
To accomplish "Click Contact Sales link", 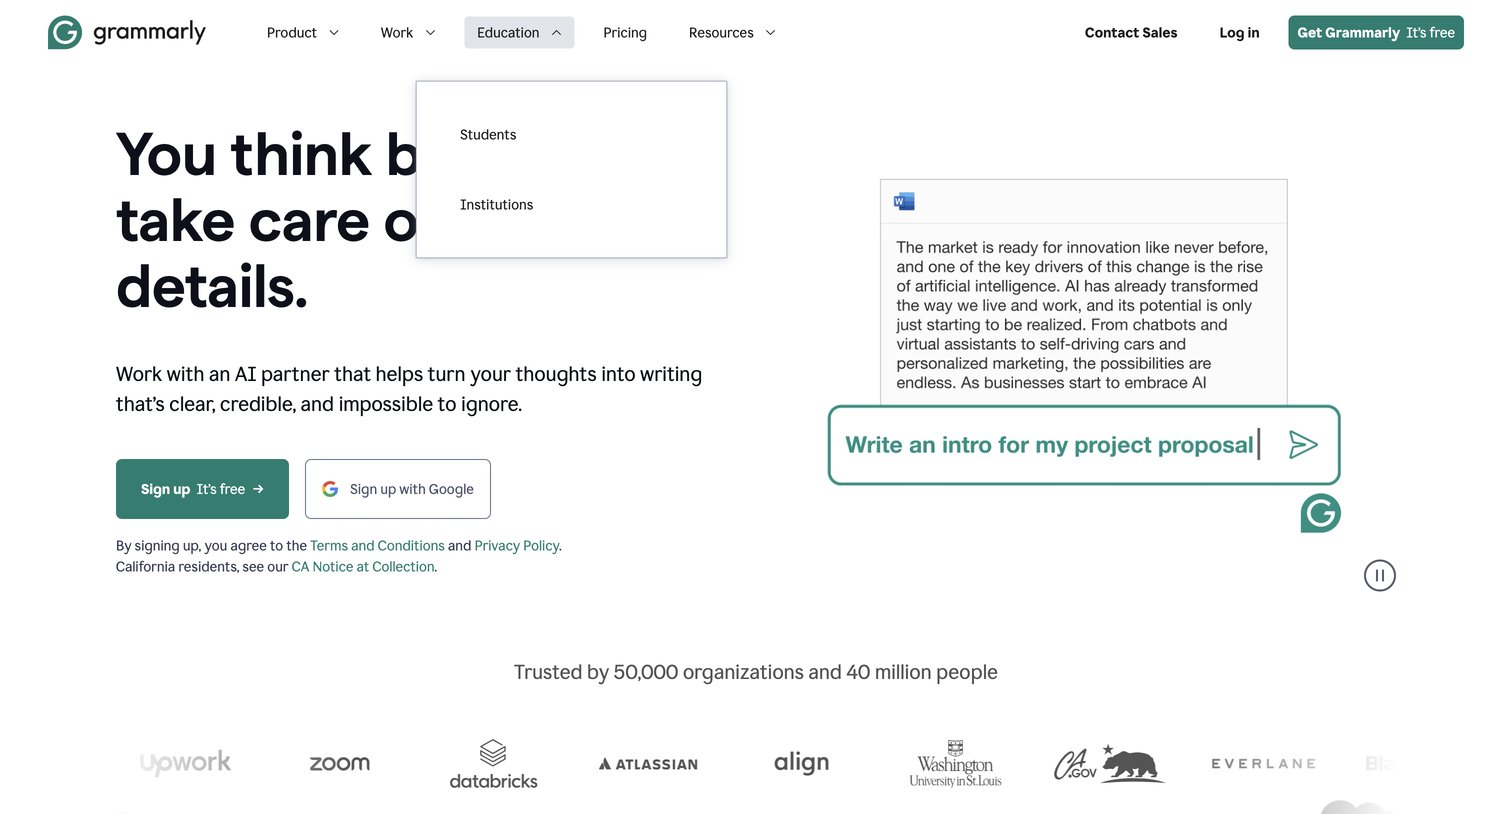I will click(x=1131, y=33).
